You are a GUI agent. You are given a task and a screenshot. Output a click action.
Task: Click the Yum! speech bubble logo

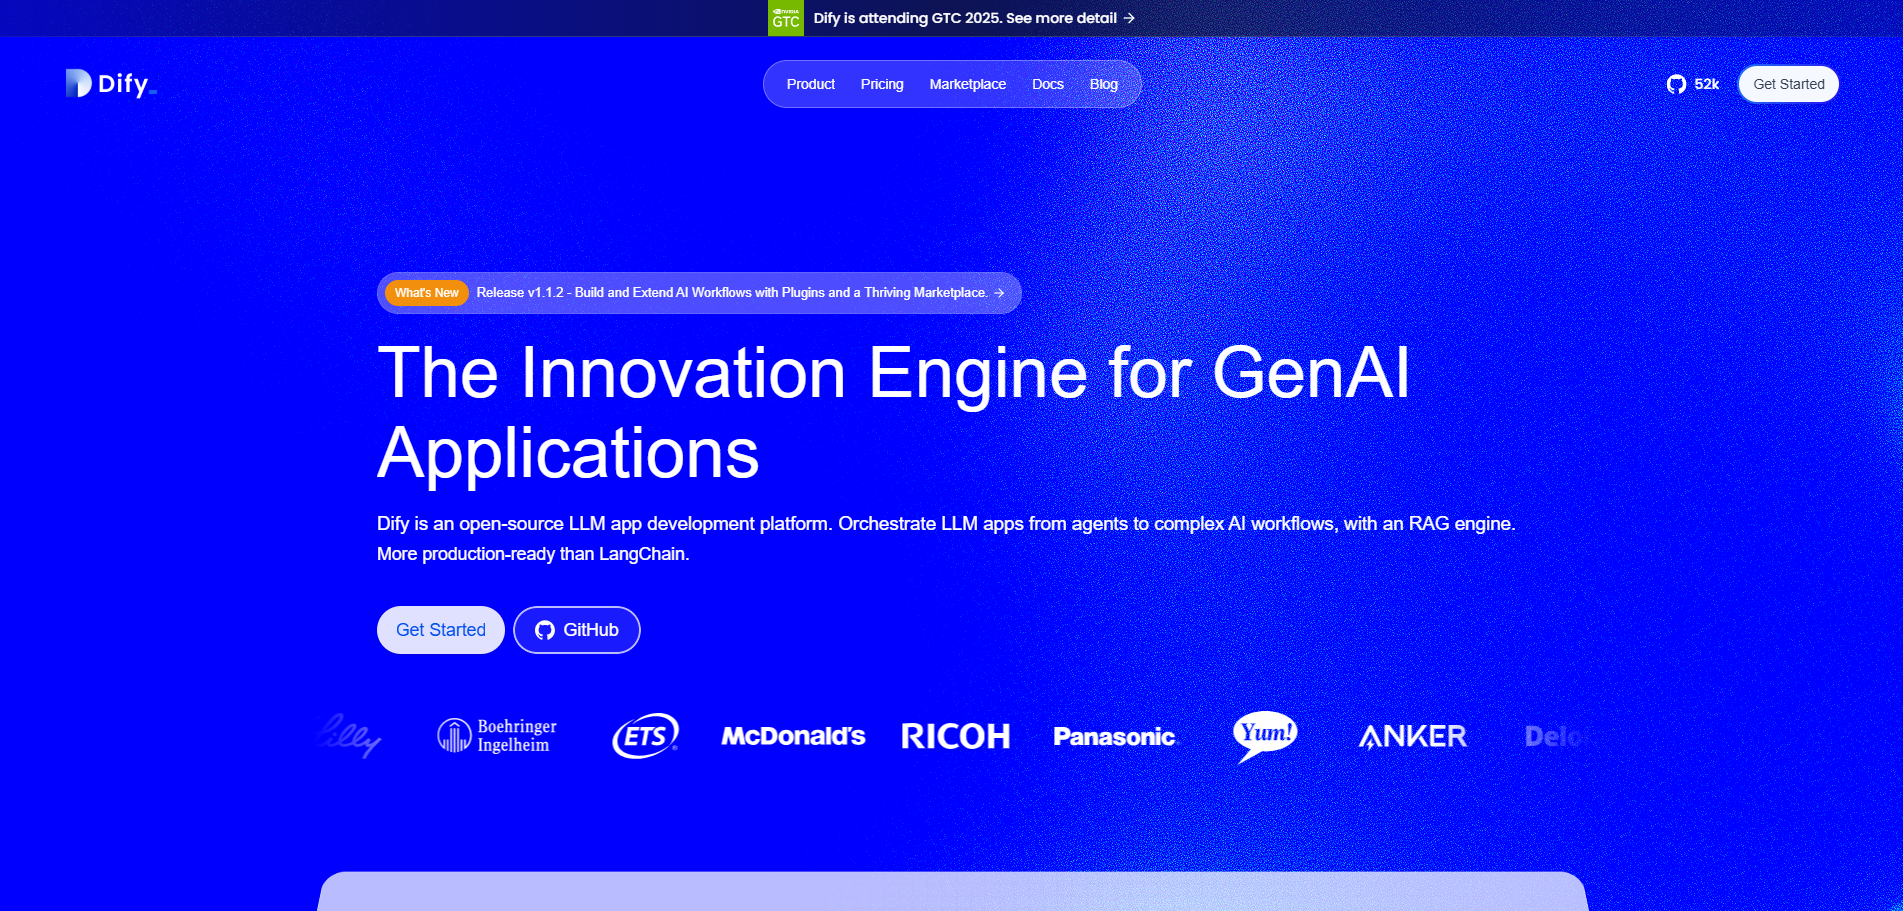click(x=1265, y=737)
